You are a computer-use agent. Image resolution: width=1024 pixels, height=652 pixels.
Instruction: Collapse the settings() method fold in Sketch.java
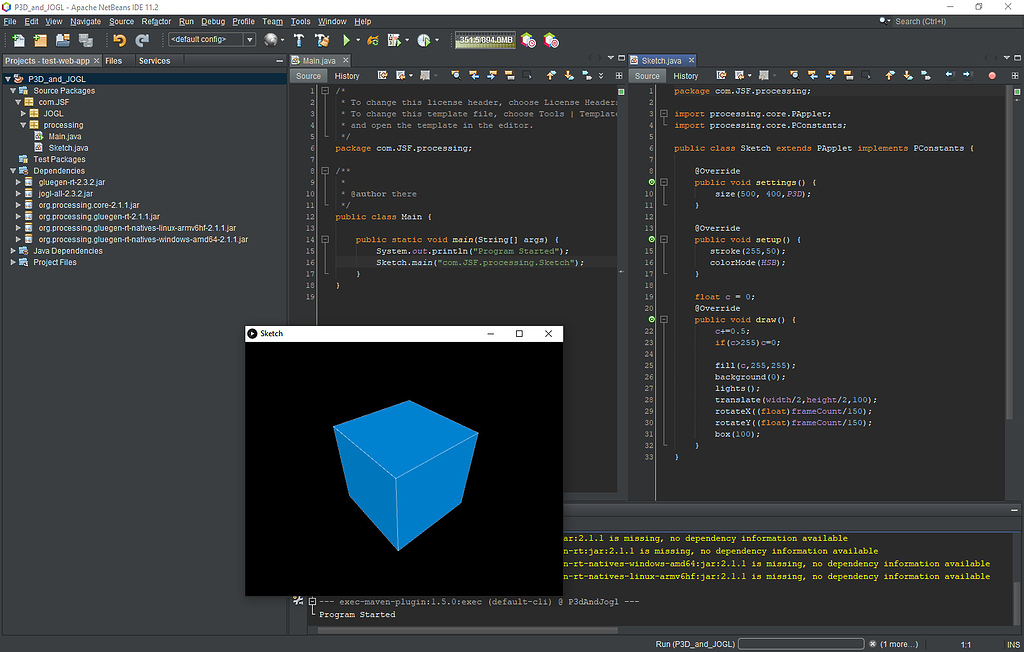(x=664, y=182)
